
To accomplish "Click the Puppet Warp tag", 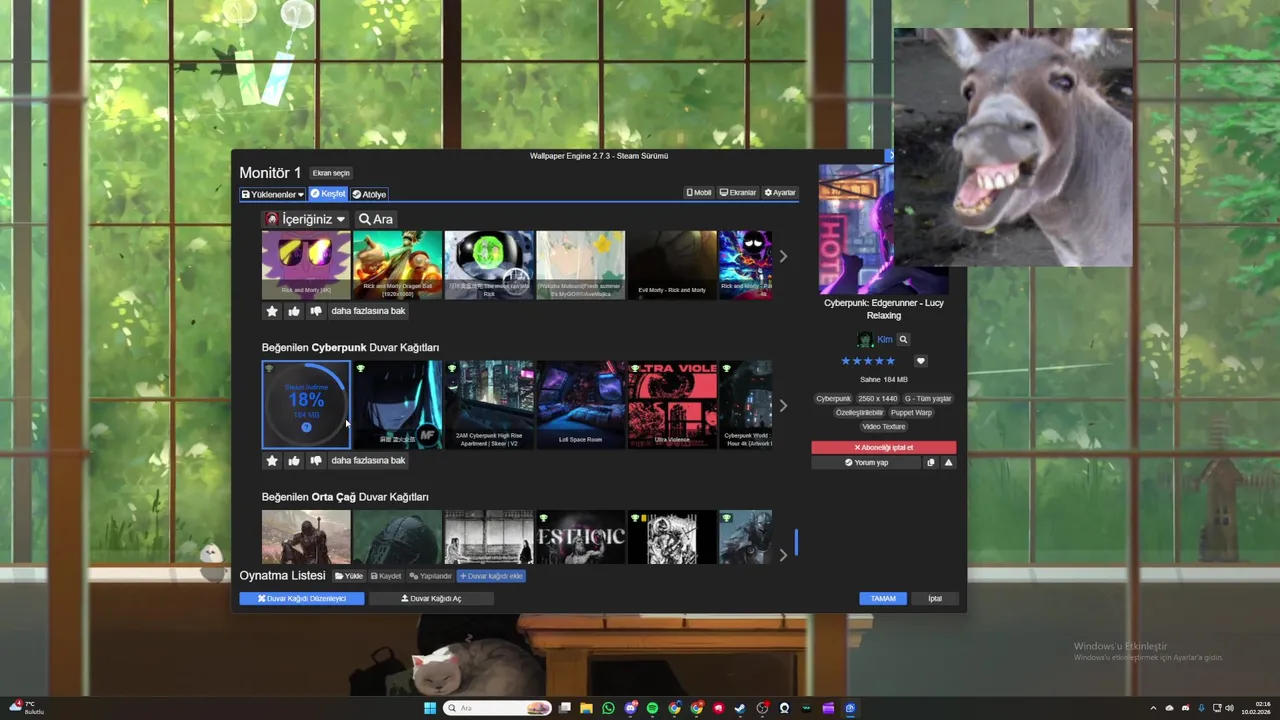I will point(911,413).
